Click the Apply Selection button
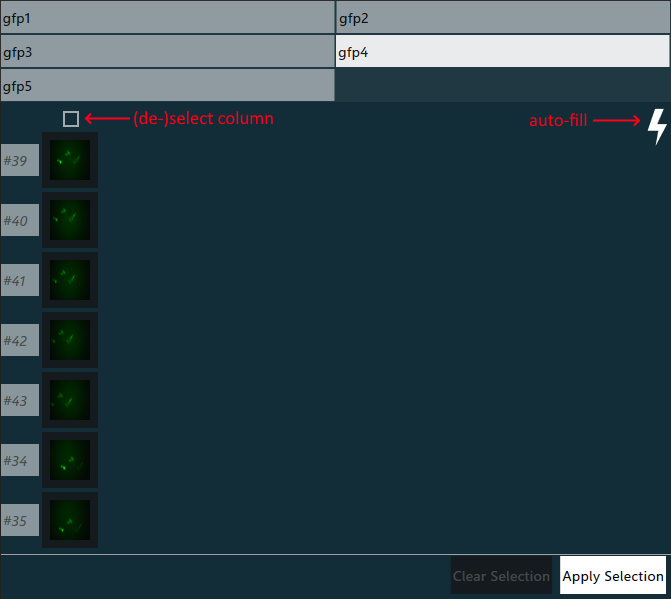Image resolution: width=671 pixels, height=599 pixels. coord(613,575)
